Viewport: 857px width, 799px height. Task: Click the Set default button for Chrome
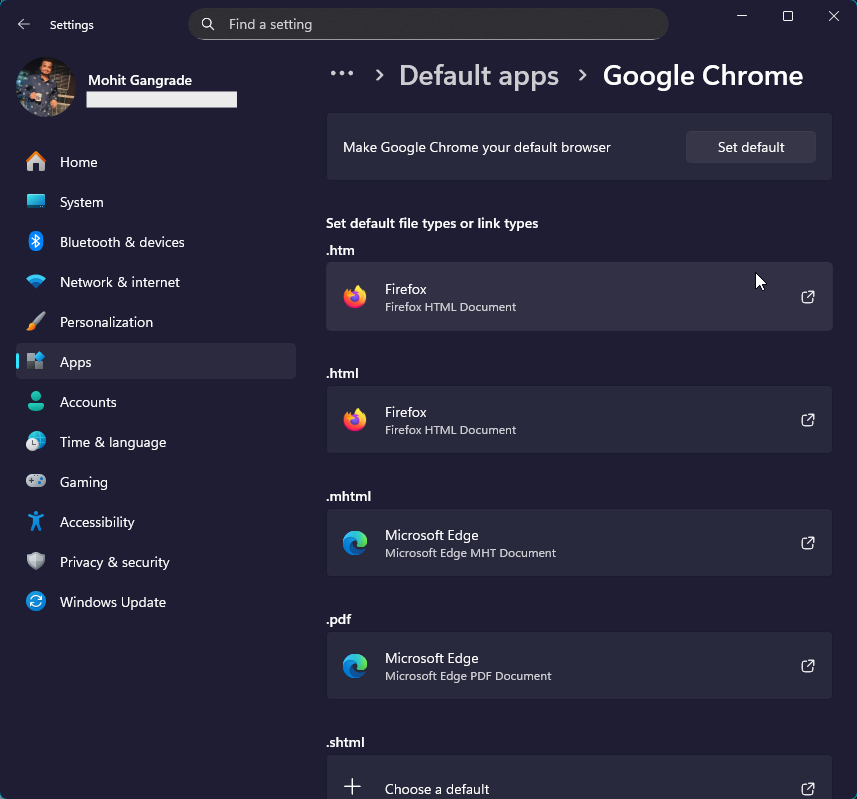point(750,146)
